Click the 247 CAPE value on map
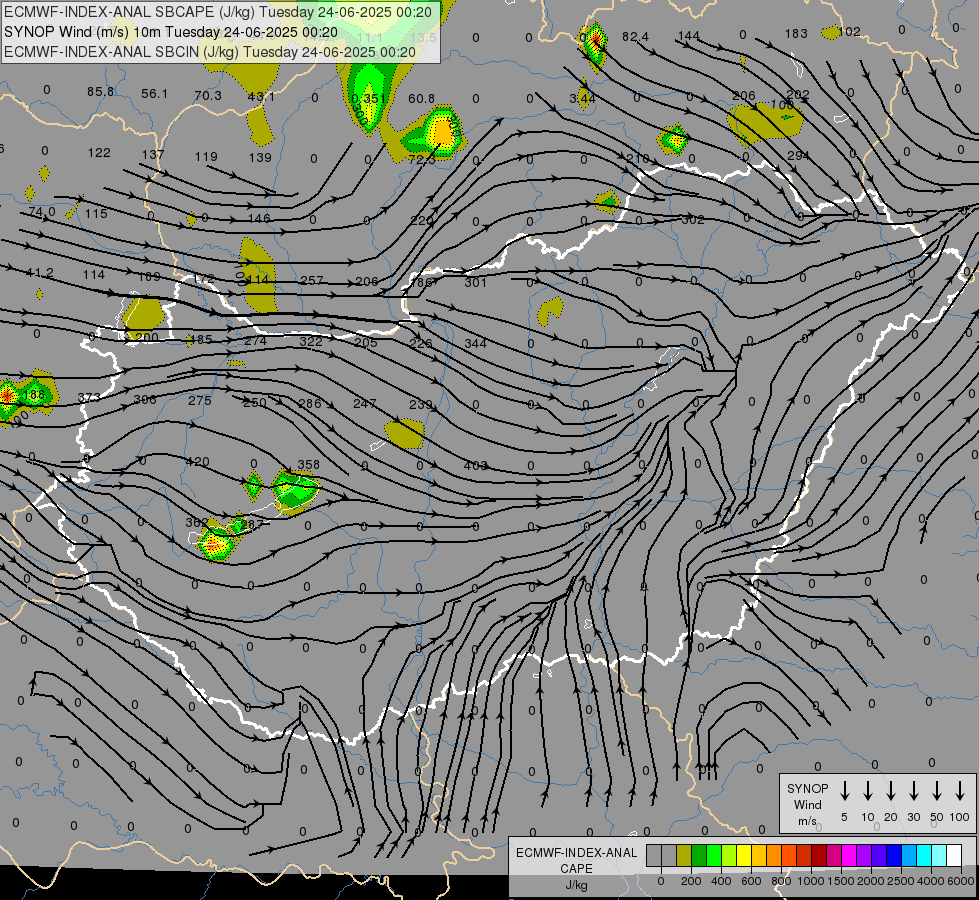The height and width of the screenshot is (900, 979). pyautogui.click(x=365, y=404)
